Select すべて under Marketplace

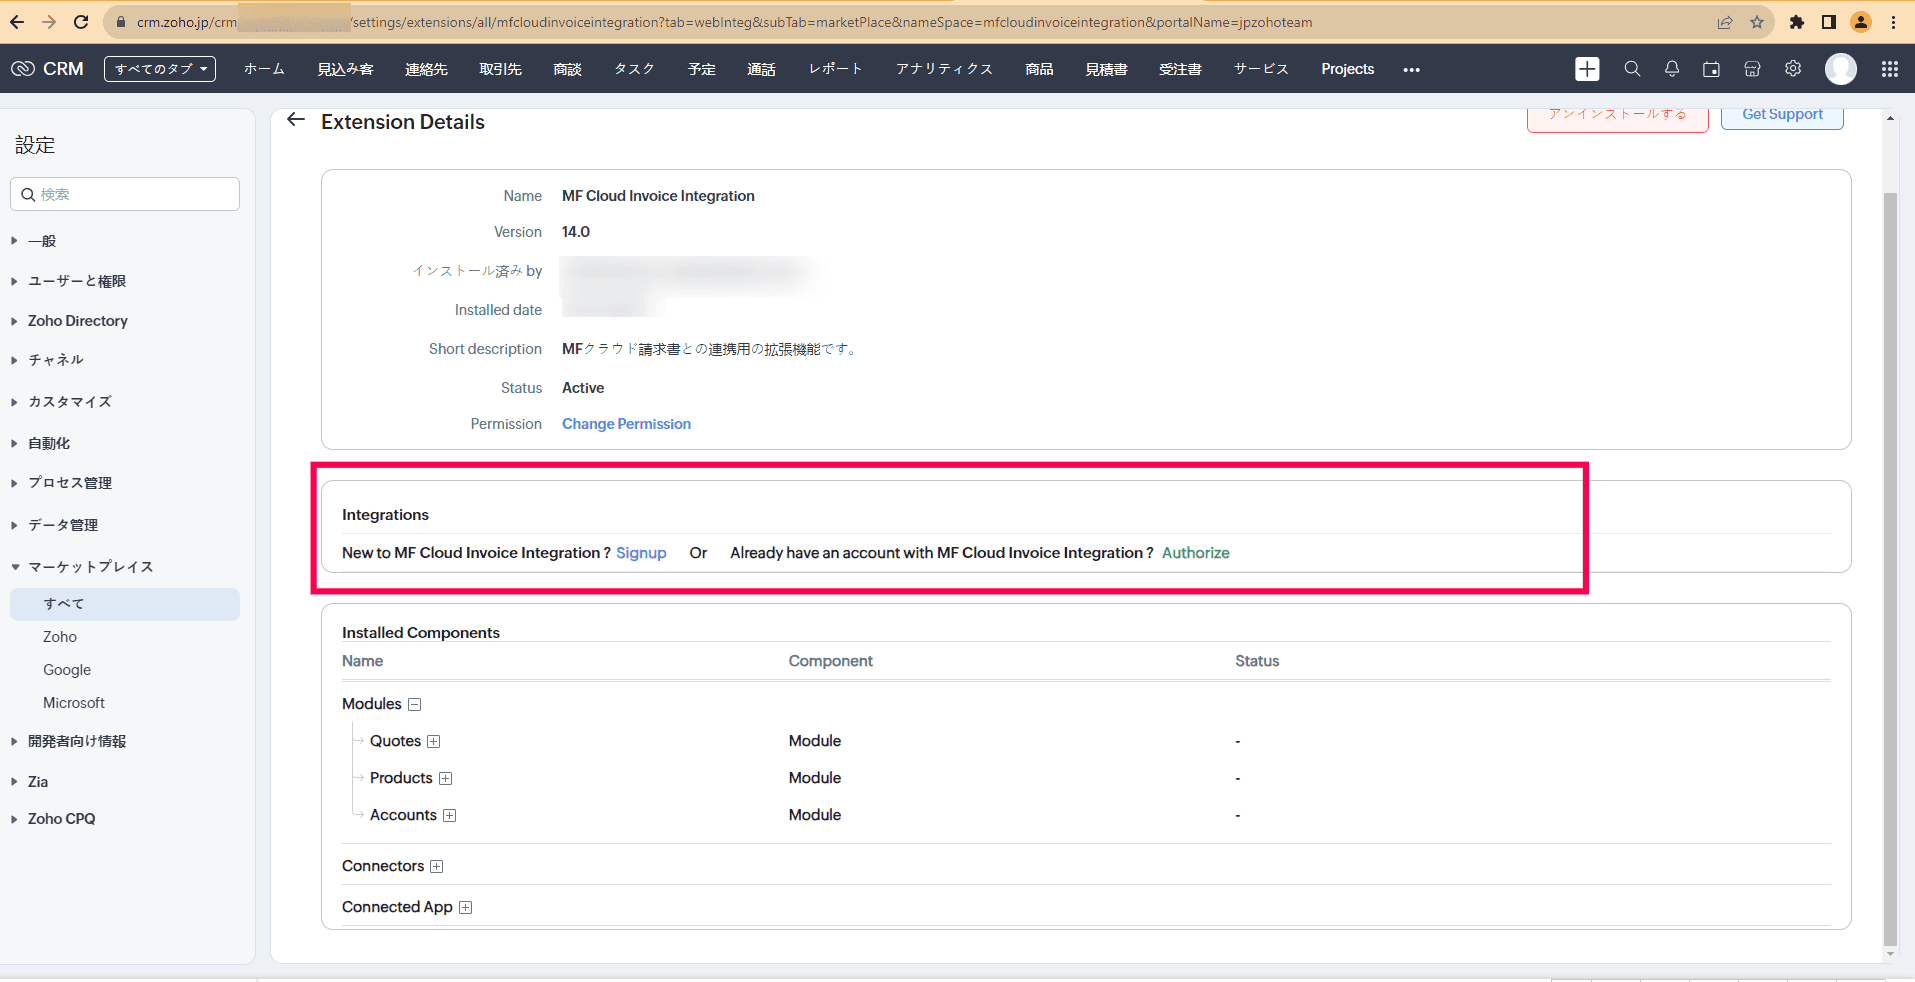pyautogui.click(x=125, y=604)
